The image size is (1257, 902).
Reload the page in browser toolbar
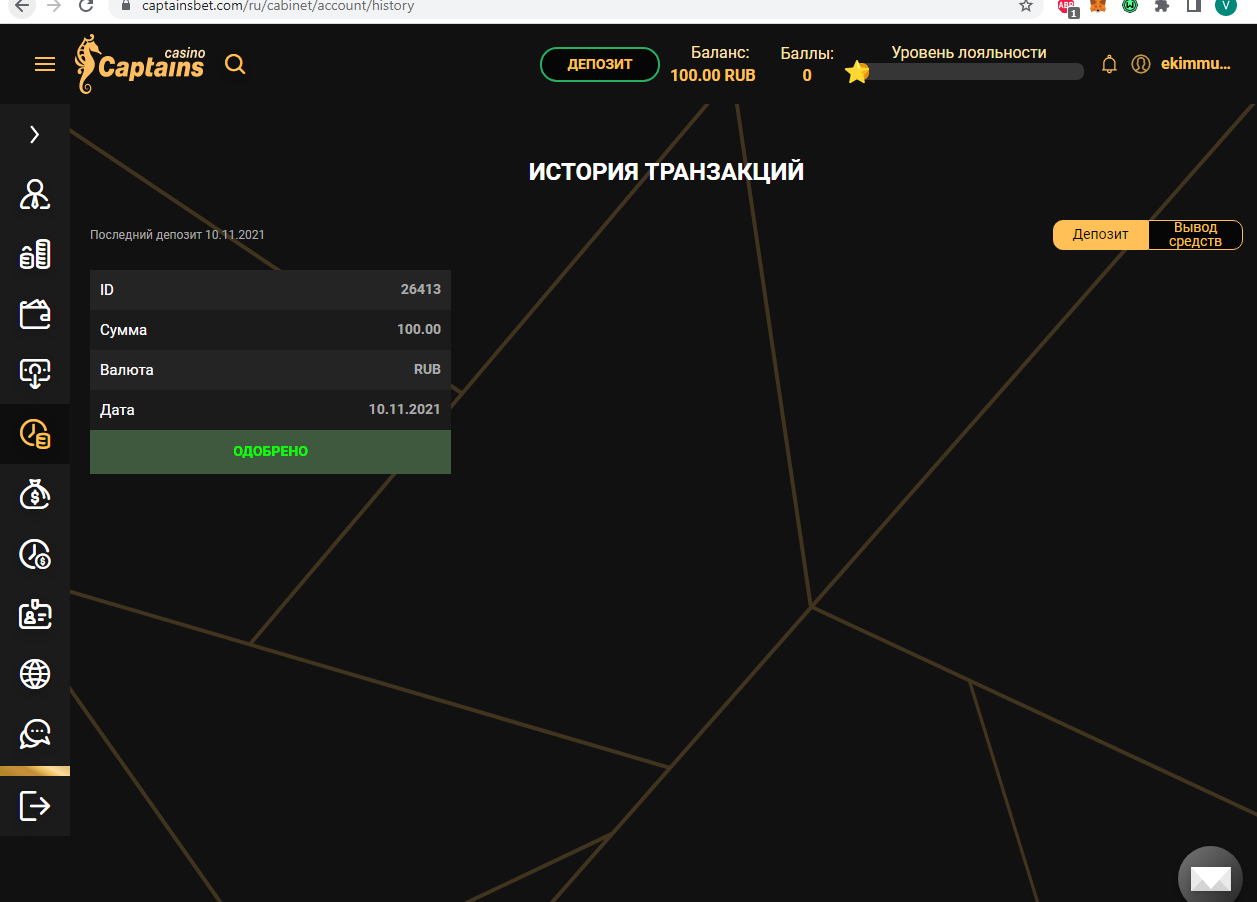(86, 6)
